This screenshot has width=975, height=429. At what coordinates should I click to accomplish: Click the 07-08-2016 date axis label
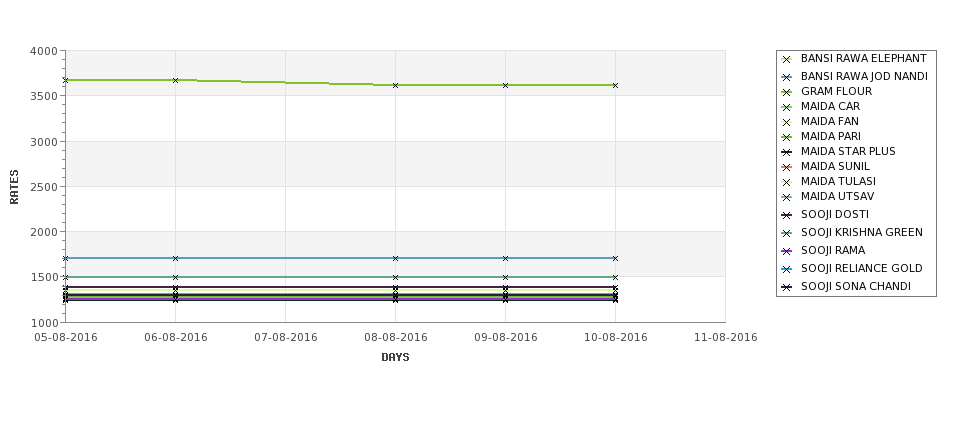[285, 337]
